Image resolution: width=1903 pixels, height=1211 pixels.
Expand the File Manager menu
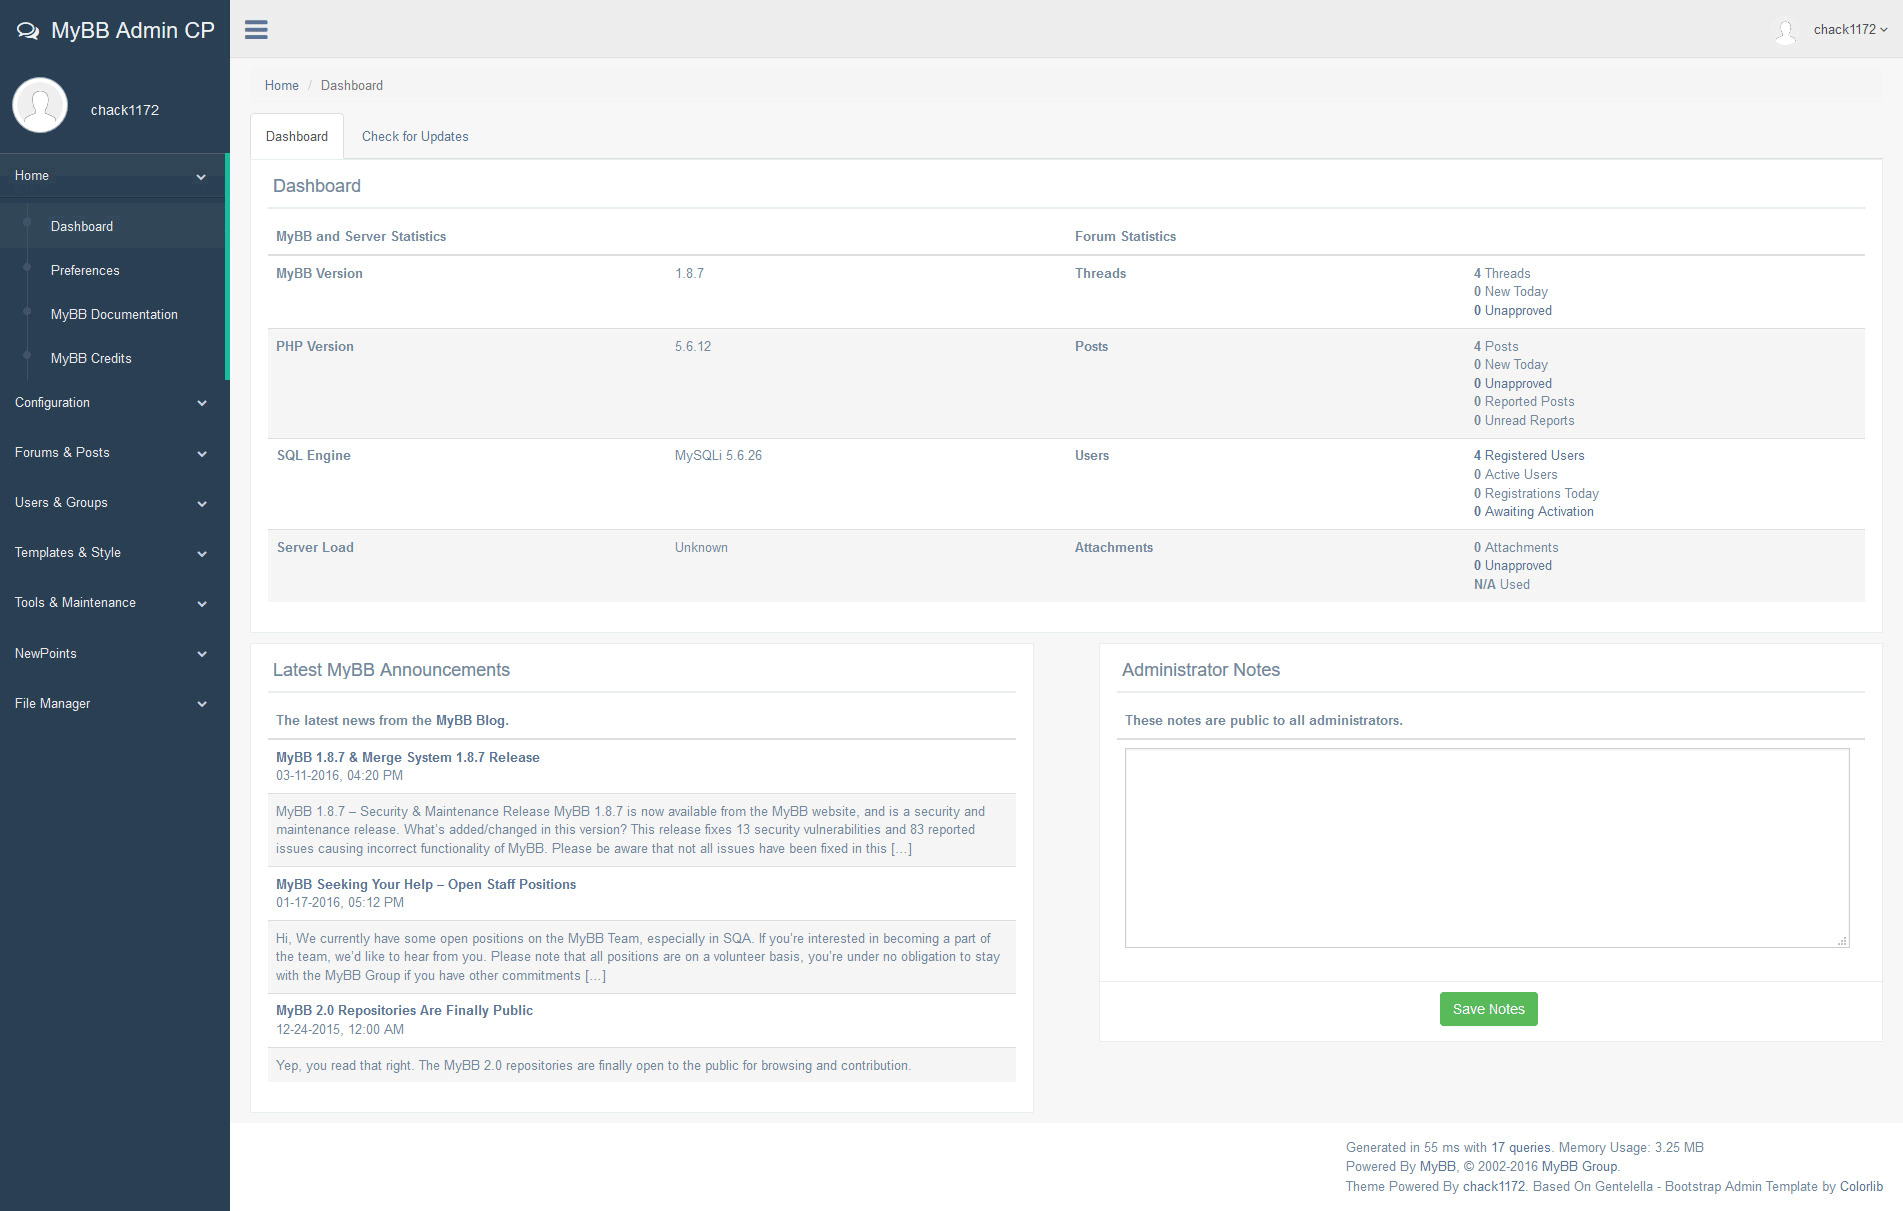pos(113,704)
